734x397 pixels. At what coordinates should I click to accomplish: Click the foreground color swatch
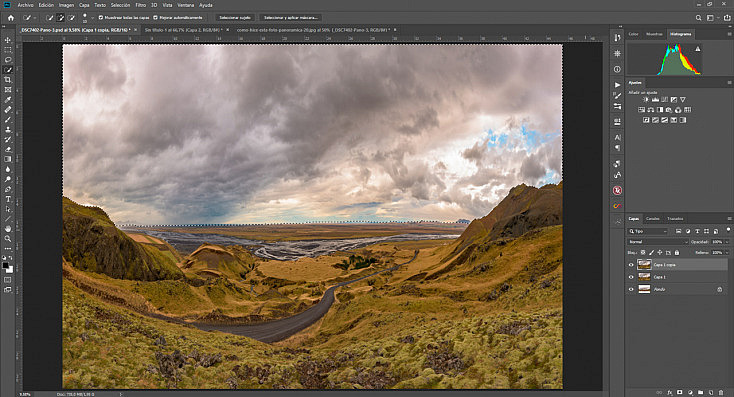tap(6, 266)
